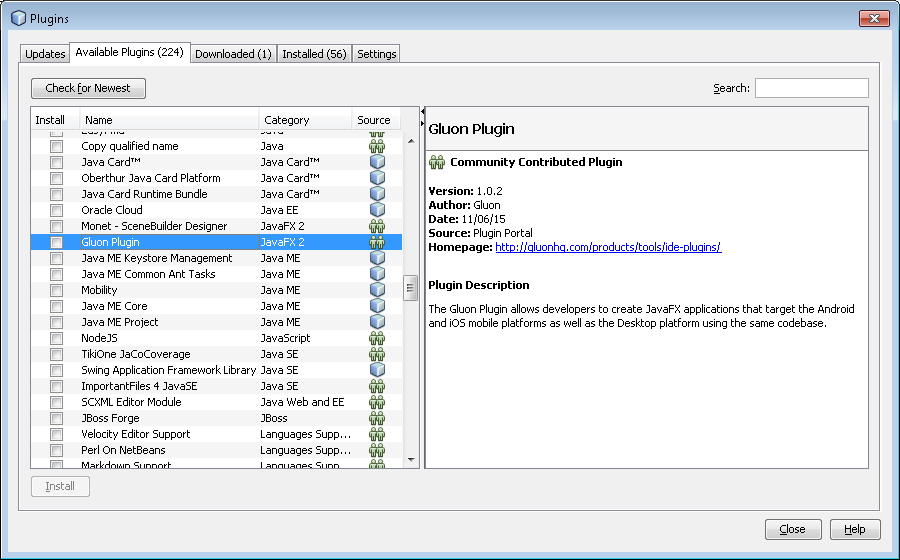Image resolution: width=900 pixels, height=560 pixels.
Task: Select the Java ME Keystore Management row
Action: (216, 258)
